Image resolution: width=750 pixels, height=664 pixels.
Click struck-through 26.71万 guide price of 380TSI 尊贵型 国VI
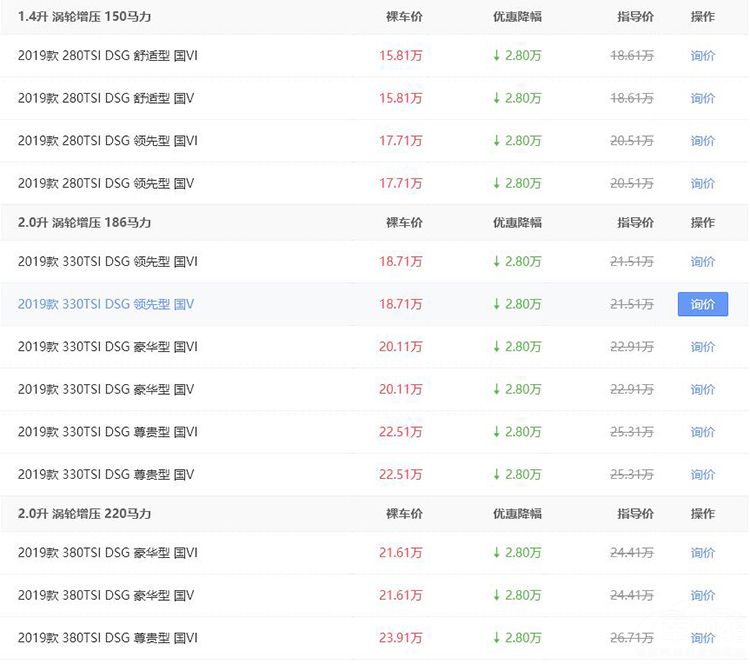[632, 638]
